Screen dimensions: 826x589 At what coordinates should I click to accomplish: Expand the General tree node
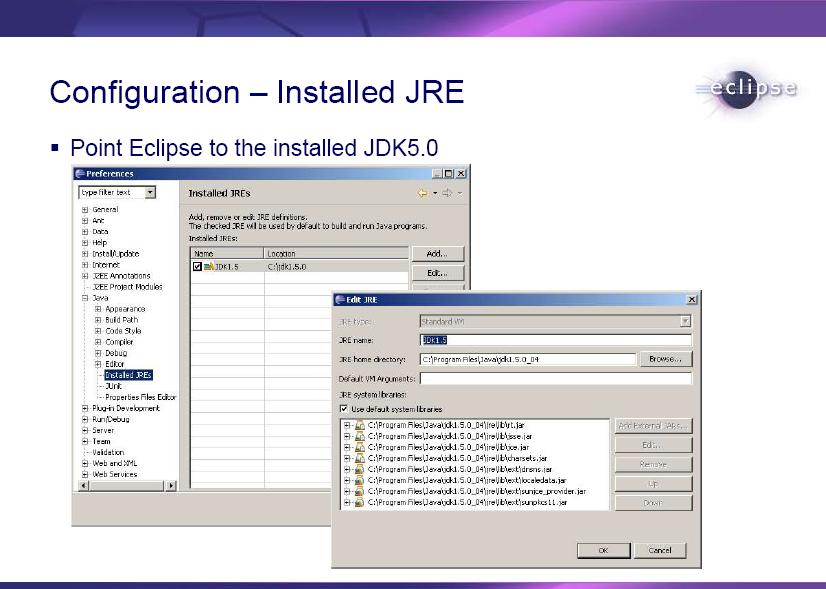click(x=85, y=210)
